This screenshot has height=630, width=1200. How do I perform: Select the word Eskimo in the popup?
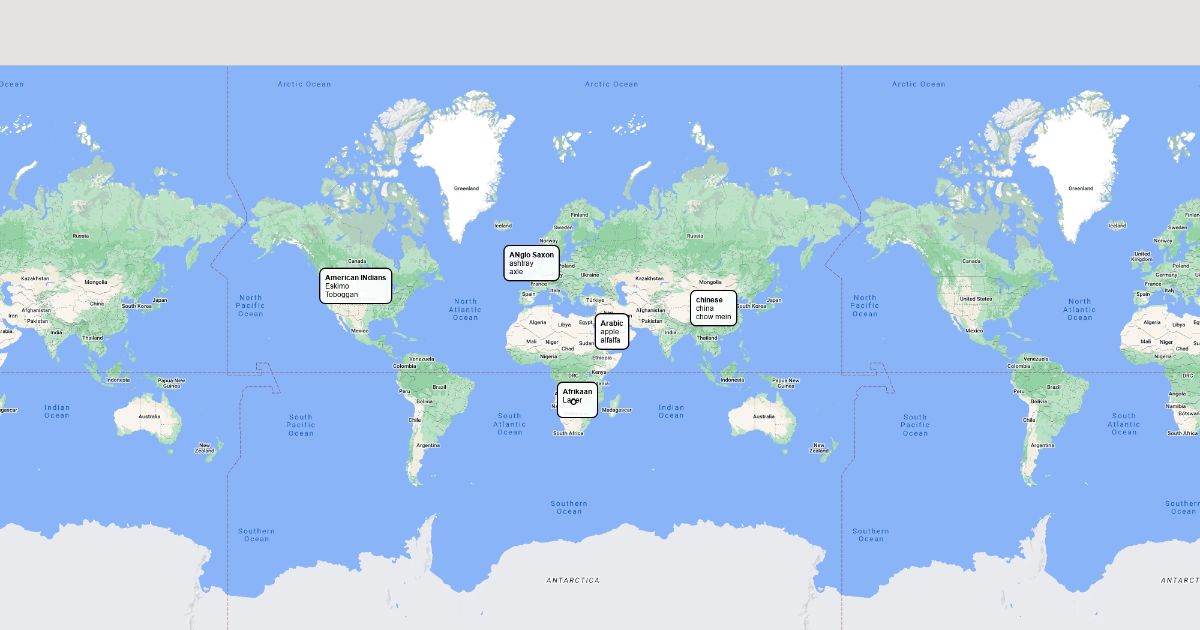(337, 286)
